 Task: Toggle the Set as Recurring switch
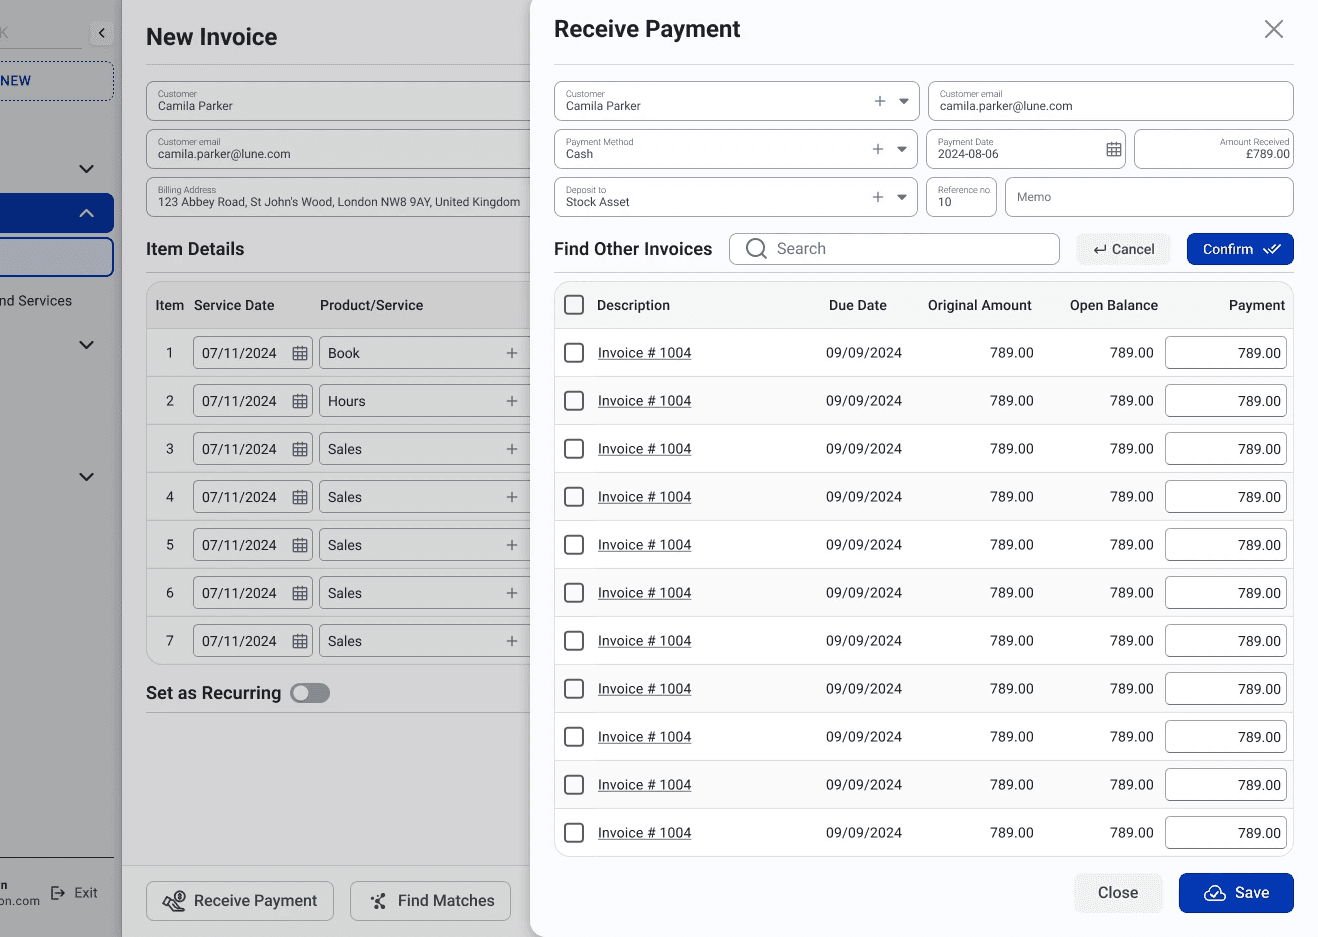[x=310, y=693]
